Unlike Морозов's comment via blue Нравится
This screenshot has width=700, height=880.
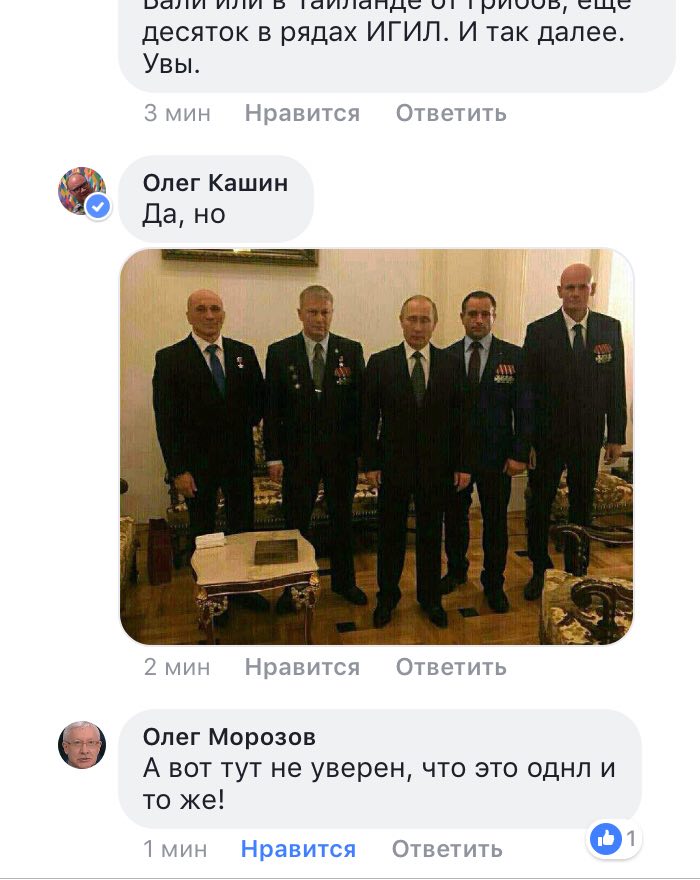(x=298, y=849)
